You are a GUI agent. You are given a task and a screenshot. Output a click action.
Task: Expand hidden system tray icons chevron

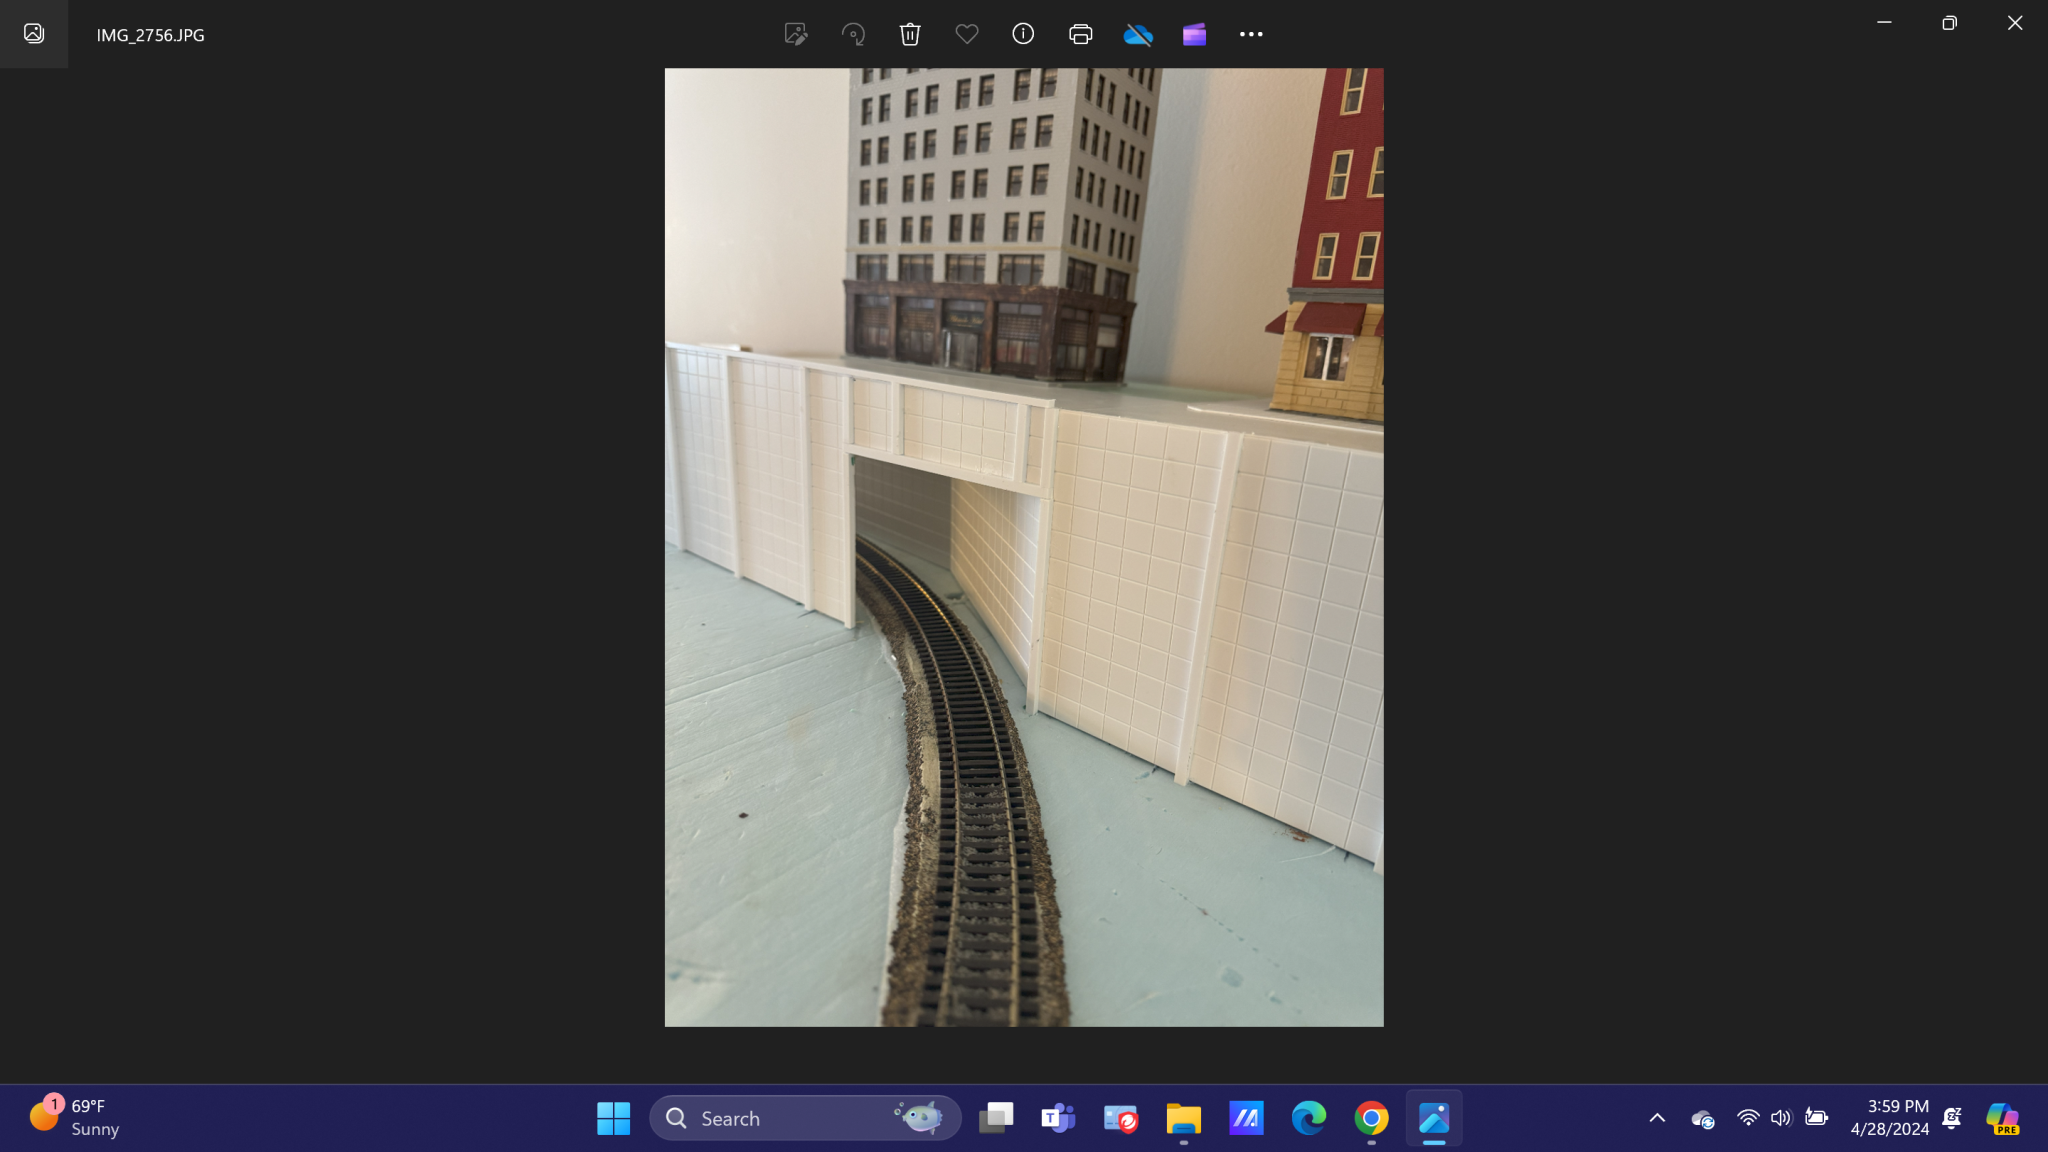coord(1657,1118)
